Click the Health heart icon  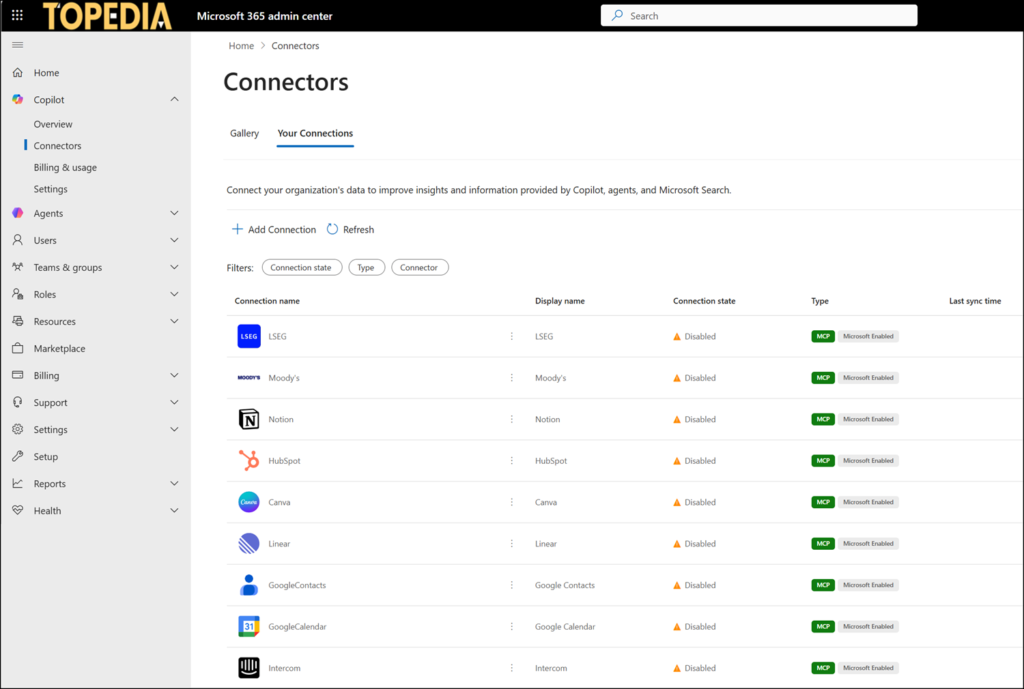tap(18, 510)
